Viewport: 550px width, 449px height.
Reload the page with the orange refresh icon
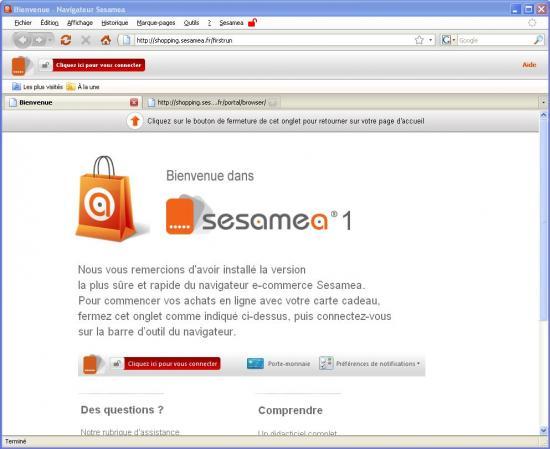pyautogui.click(x=66, y=40)
